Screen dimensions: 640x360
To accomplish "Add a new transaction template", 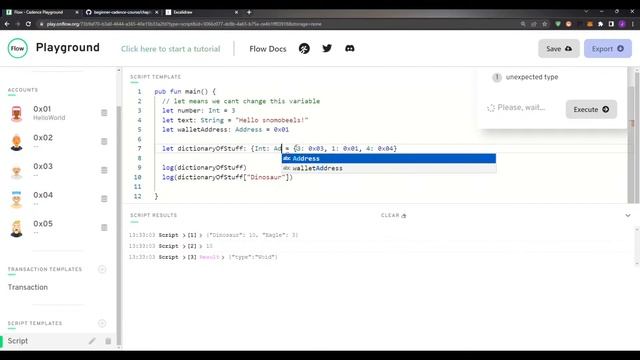I will pos(102,269).
